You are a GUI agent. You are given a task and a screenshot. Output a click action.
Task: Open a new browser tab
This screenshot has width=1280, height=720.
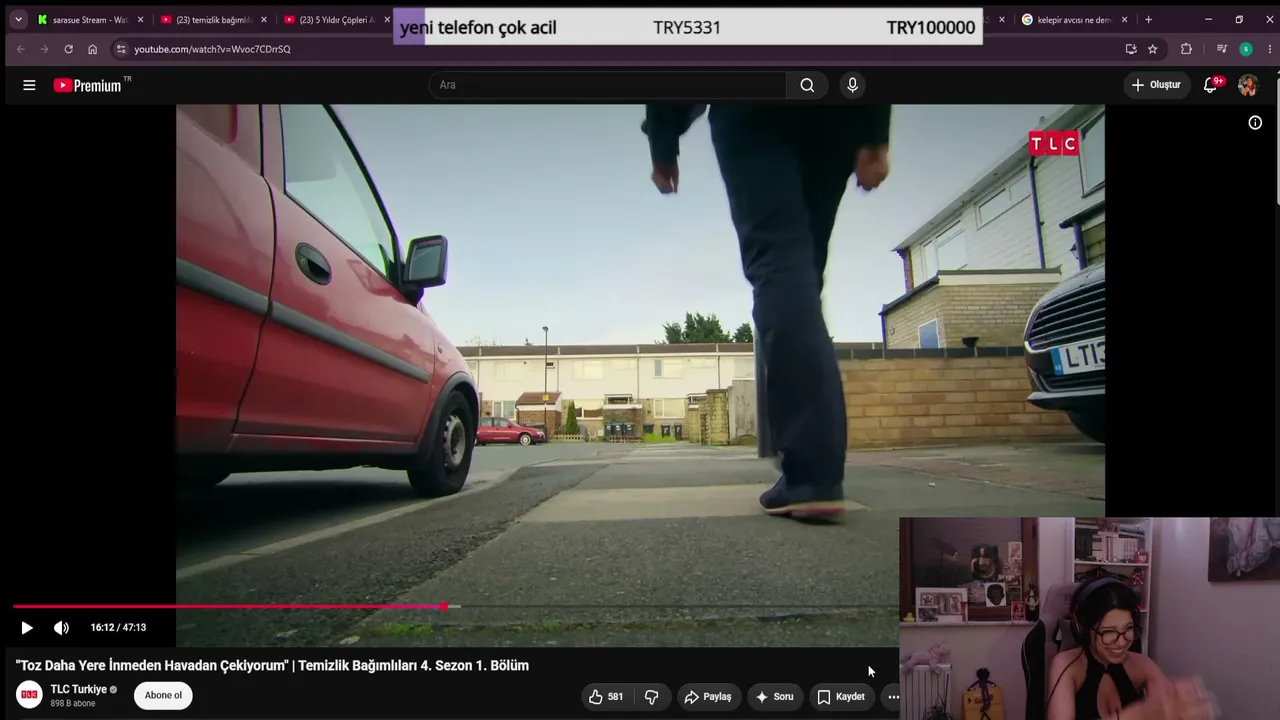pyautogui.click(x=1148, y=20)
